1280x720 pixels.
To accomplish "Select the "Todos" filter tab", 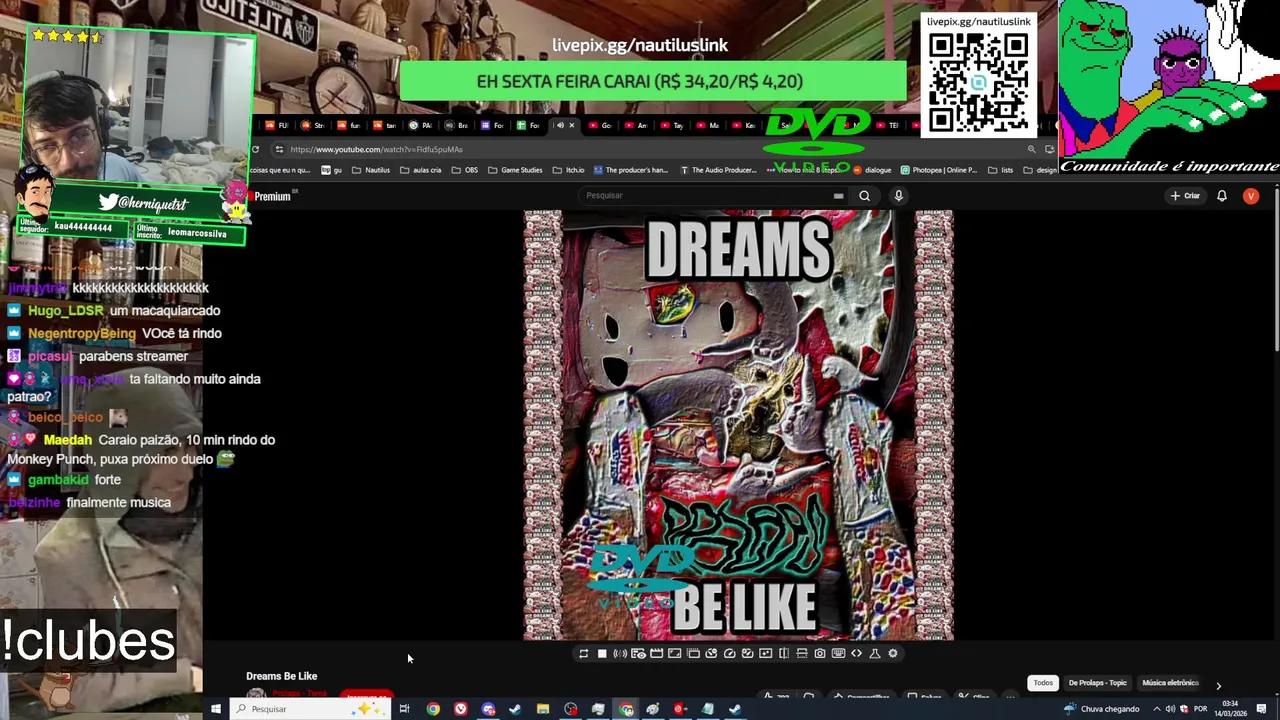I will tap(1043, 682).
